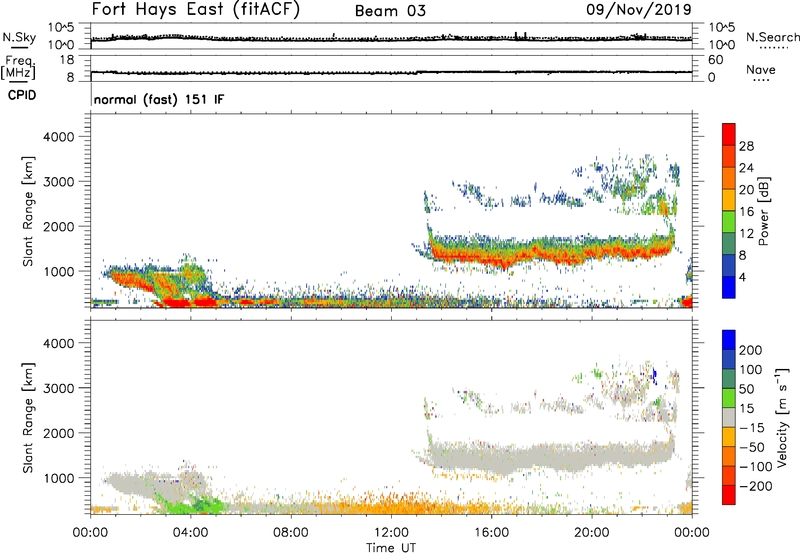
Task: Pick the teal Power swatch between 8 and 12
Action: tap(729, 244)
